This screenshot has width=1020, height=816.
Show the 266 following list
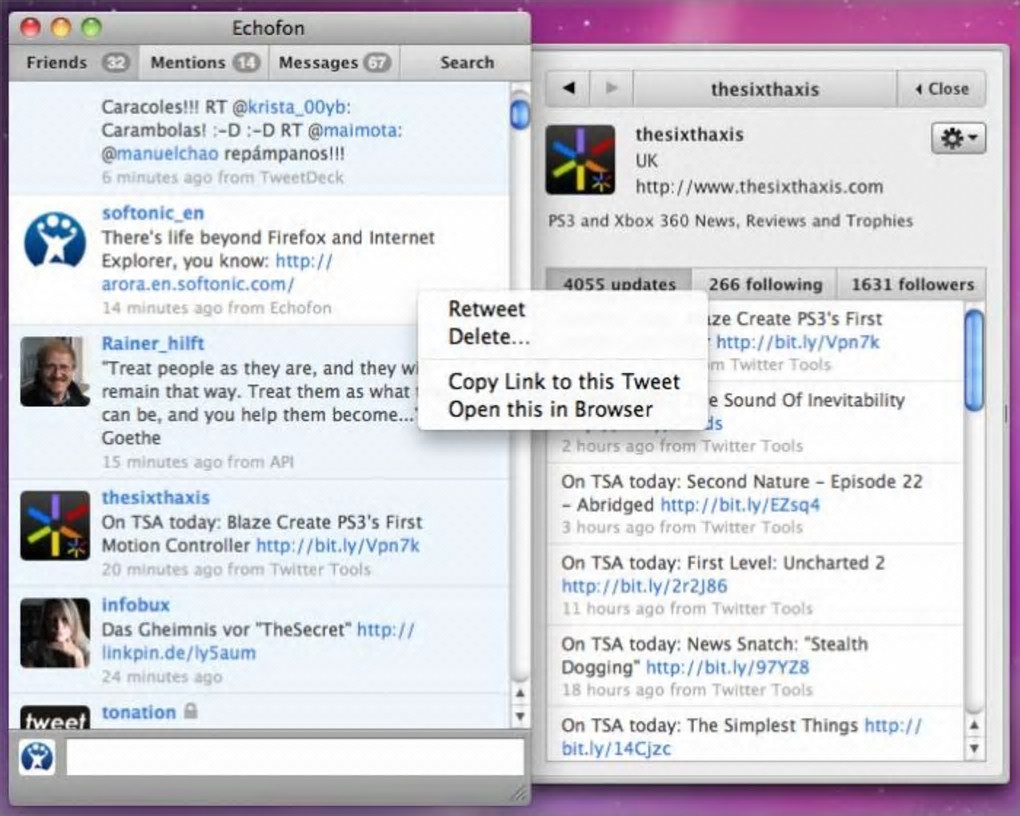[x=765, y=284]
